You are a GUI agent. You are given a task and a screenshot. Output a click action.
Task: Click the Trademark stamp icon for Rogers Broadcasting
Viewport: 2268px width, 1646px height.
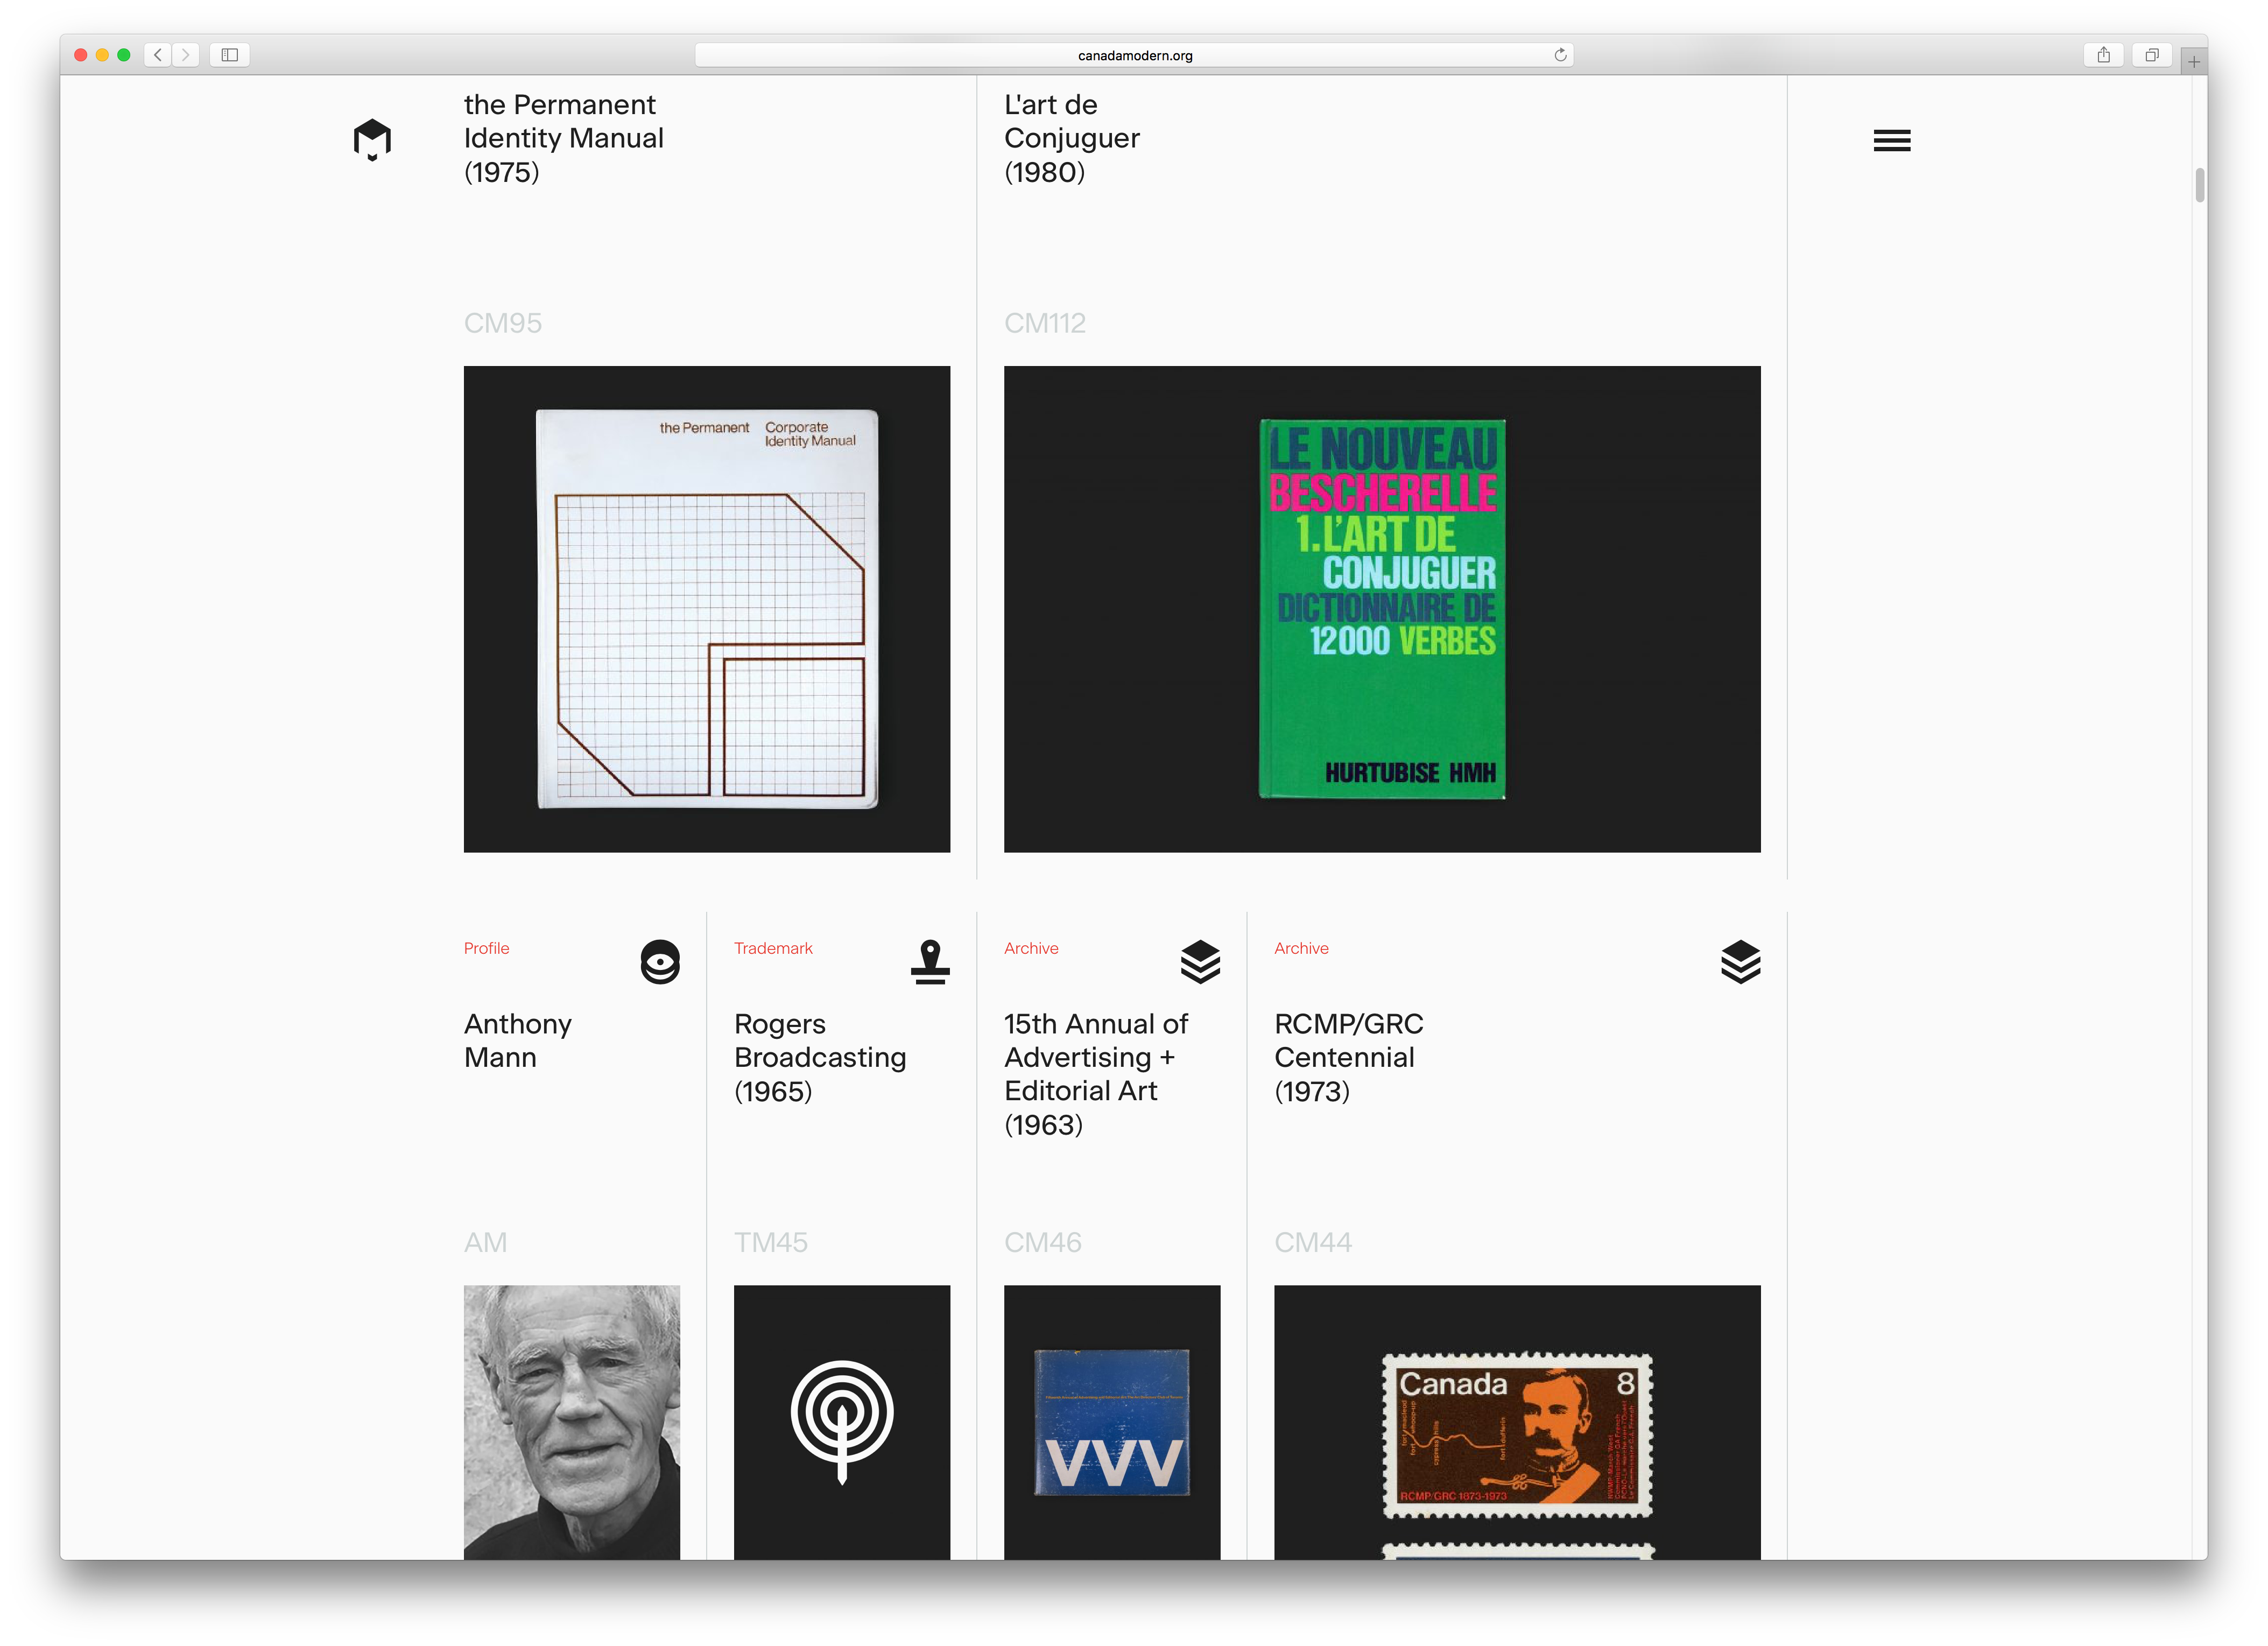coord(930,962)
